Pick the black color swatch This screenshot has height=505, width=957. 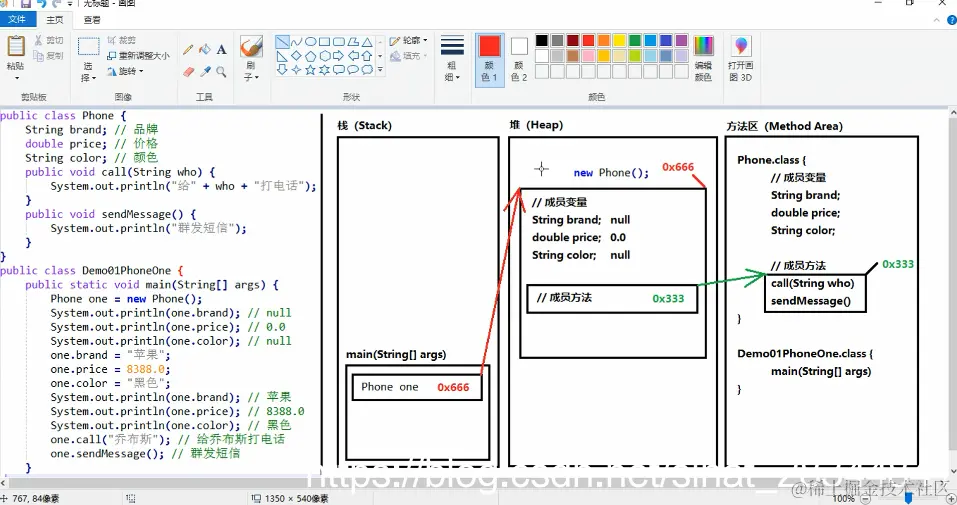[541, 40]
